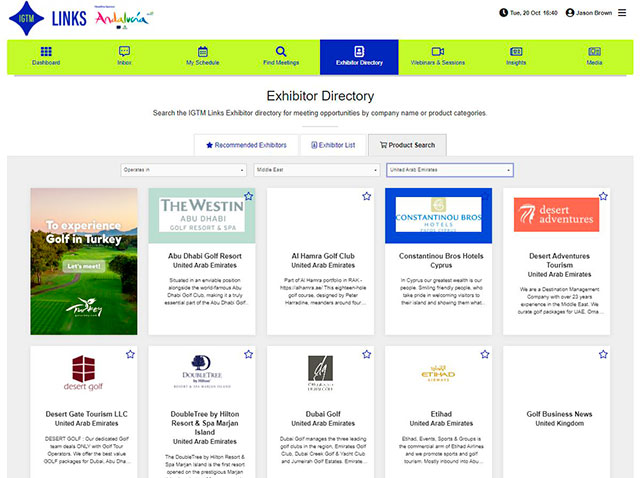Open Golf Business News title
This screenshot has width=640, height=478.
[560, 414]
